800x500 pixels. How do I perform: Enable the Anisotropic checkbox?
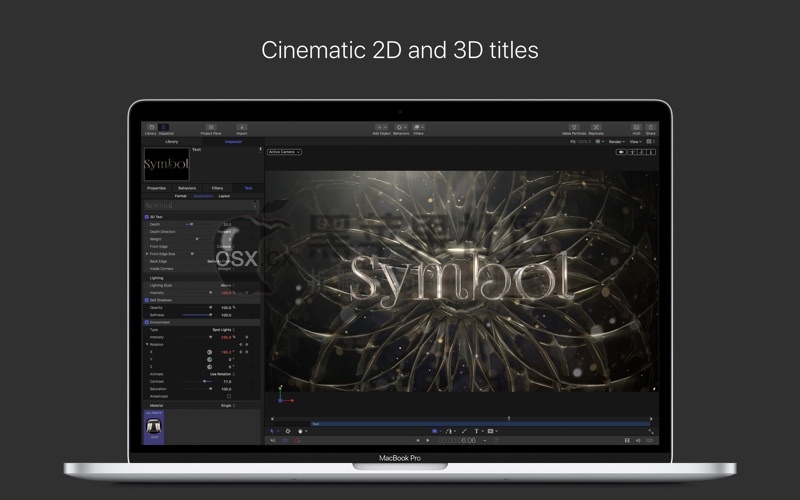[x=229, y=396]
